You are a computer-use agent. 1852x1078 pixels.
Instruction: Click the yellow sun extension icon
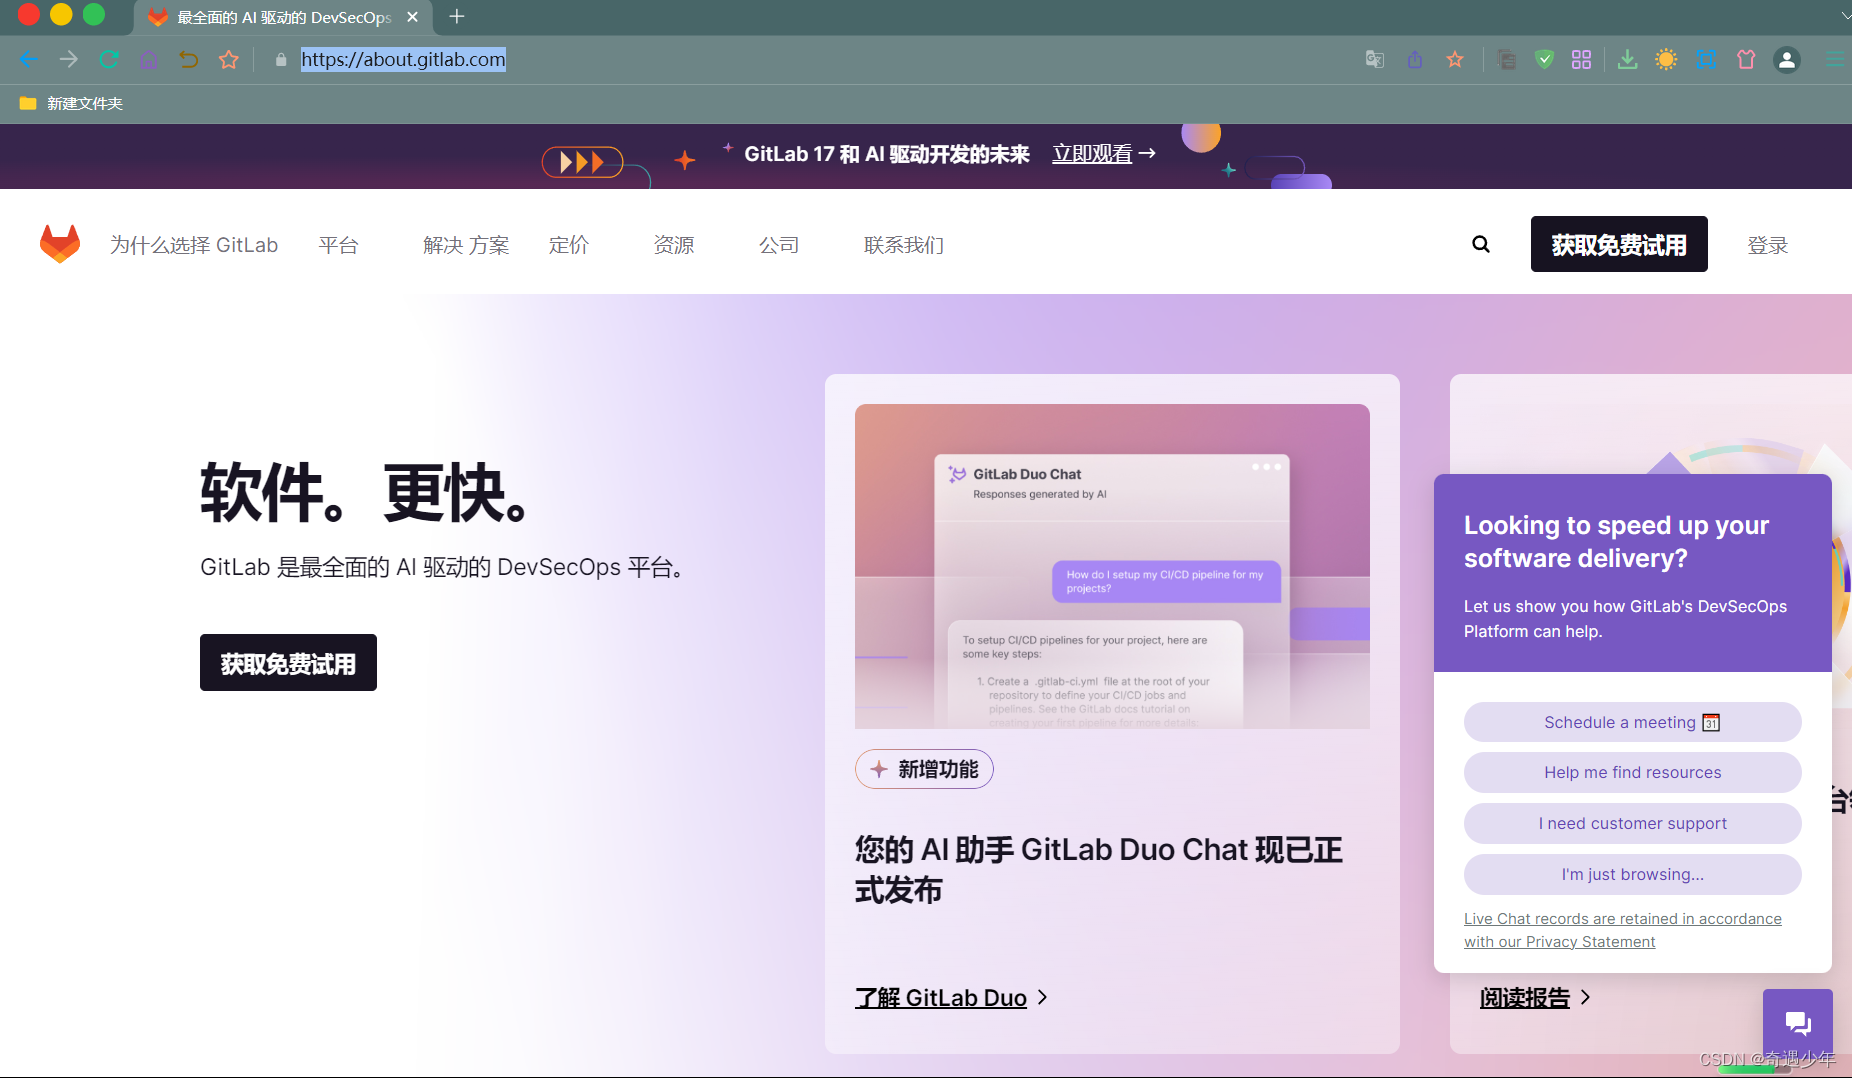[x=1666, y=59]
